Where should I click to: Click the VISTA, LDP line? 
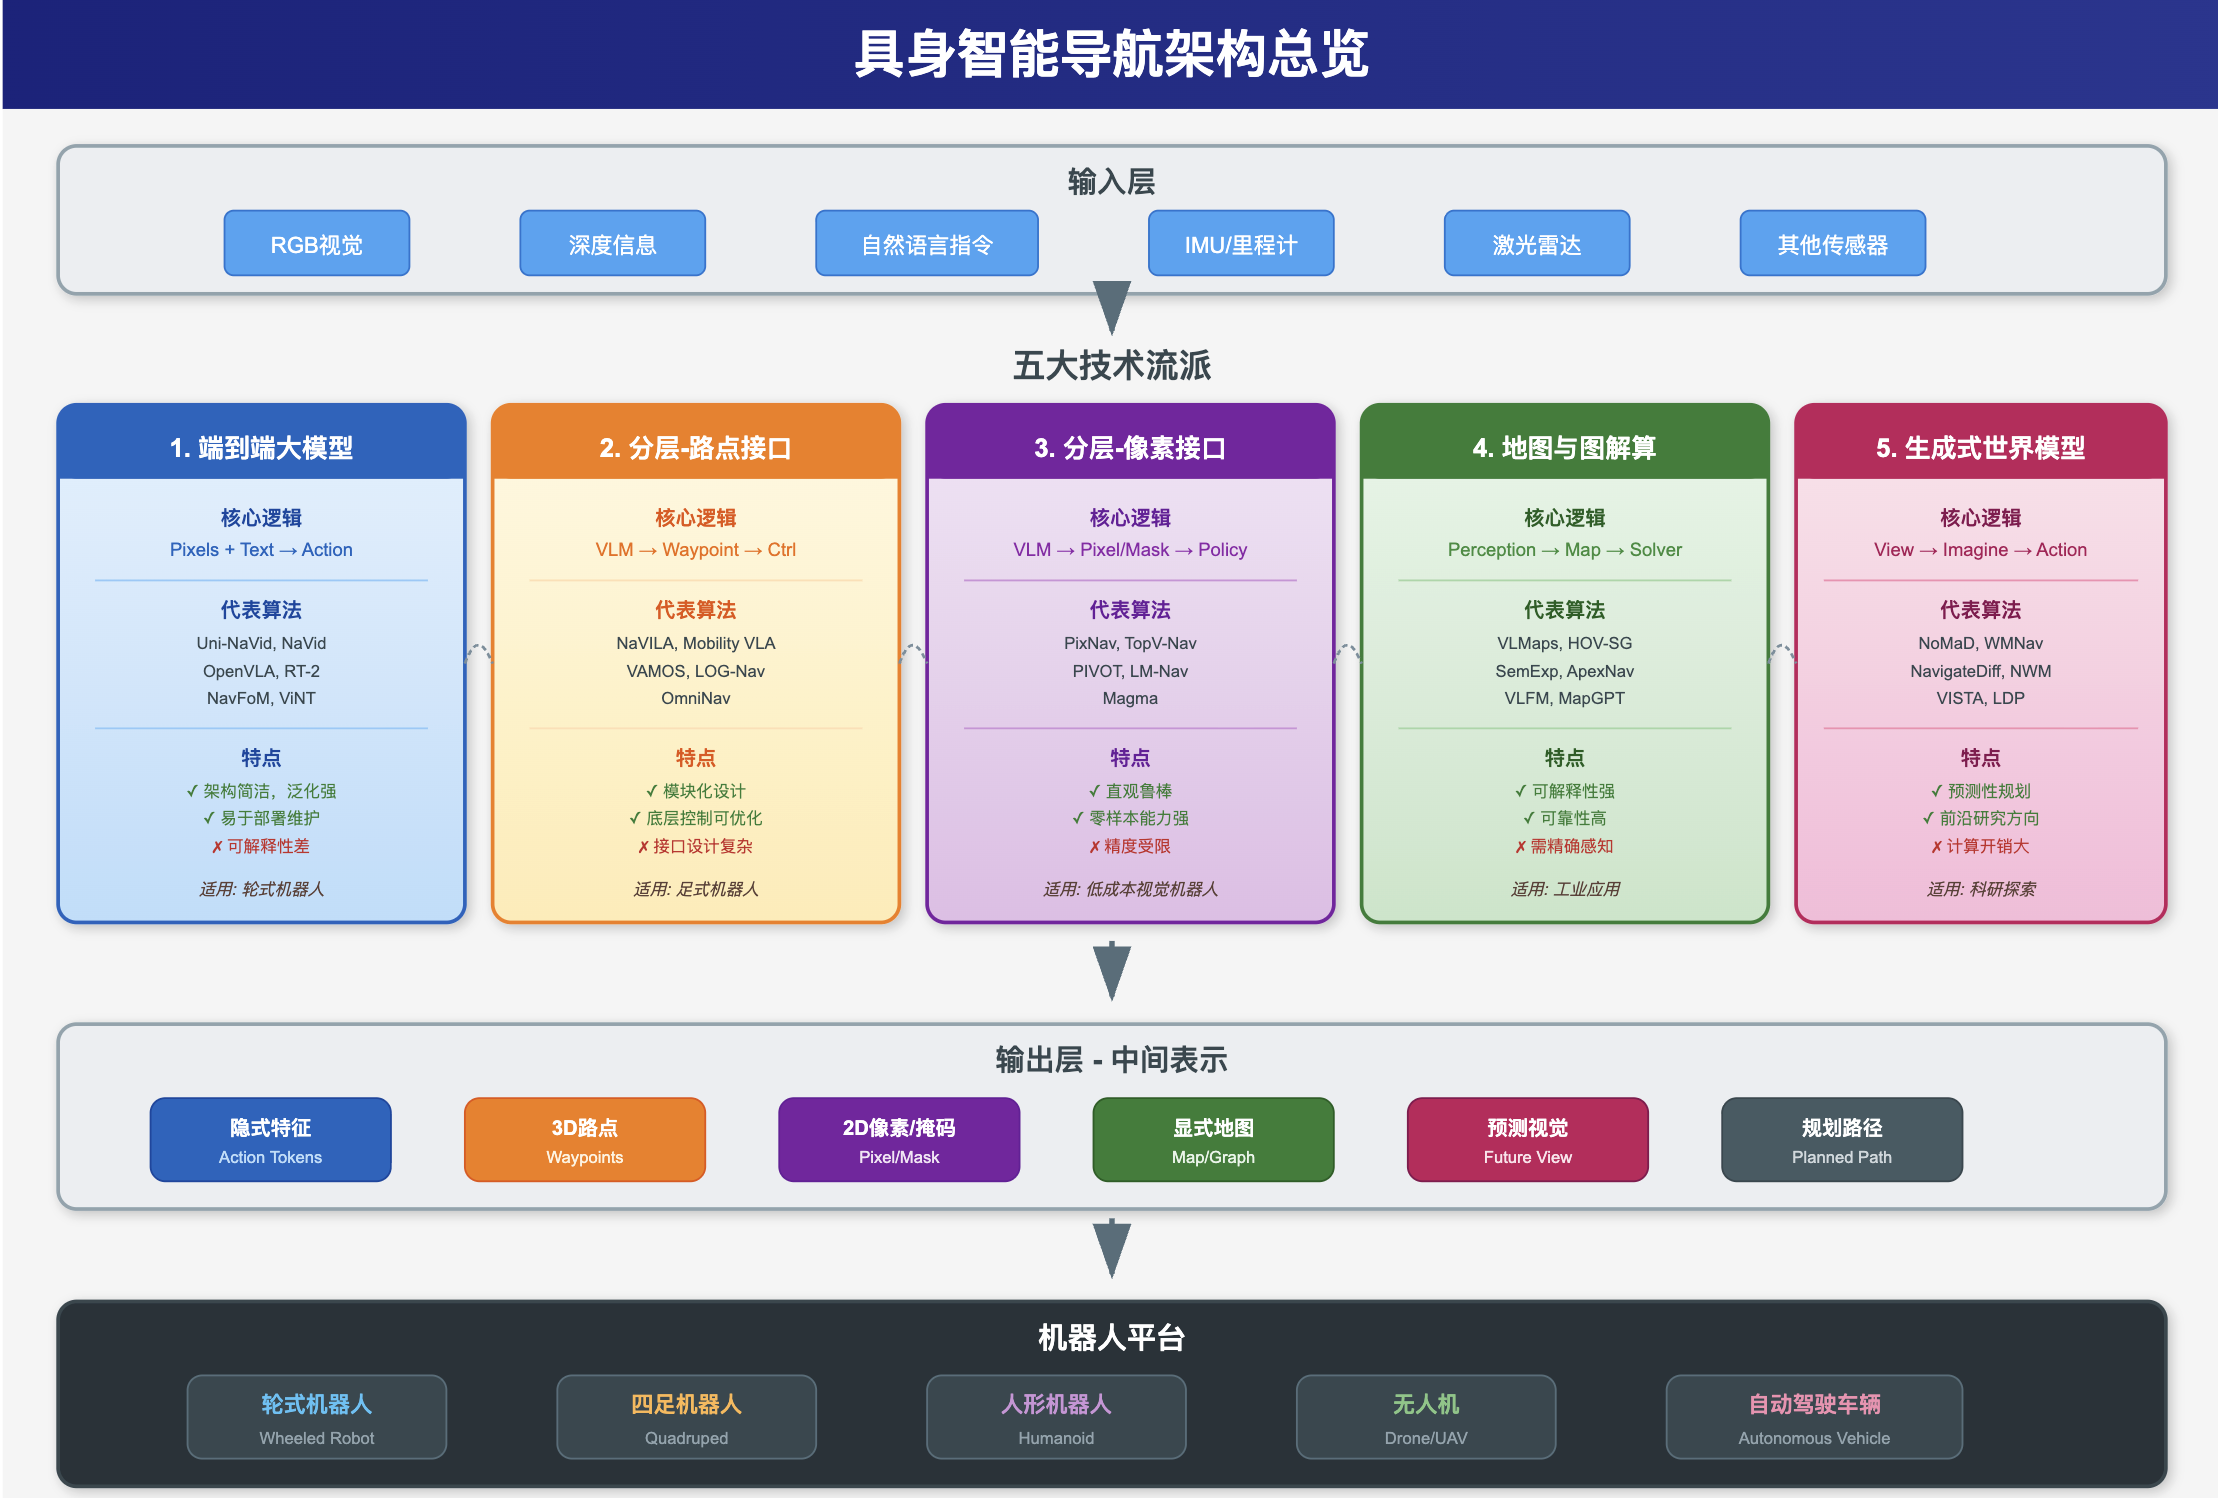[x=1980, y=698]
